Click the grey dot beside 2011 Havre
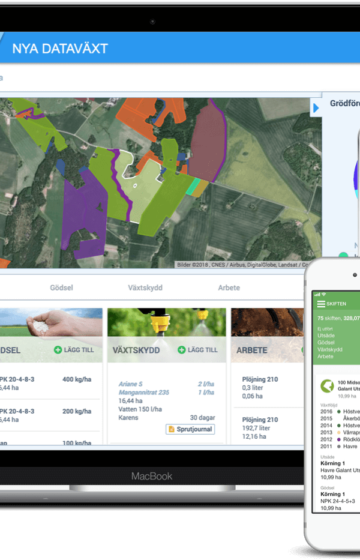Screen dimensions: 360x560 pyautogui.click(x=339, y=446)
